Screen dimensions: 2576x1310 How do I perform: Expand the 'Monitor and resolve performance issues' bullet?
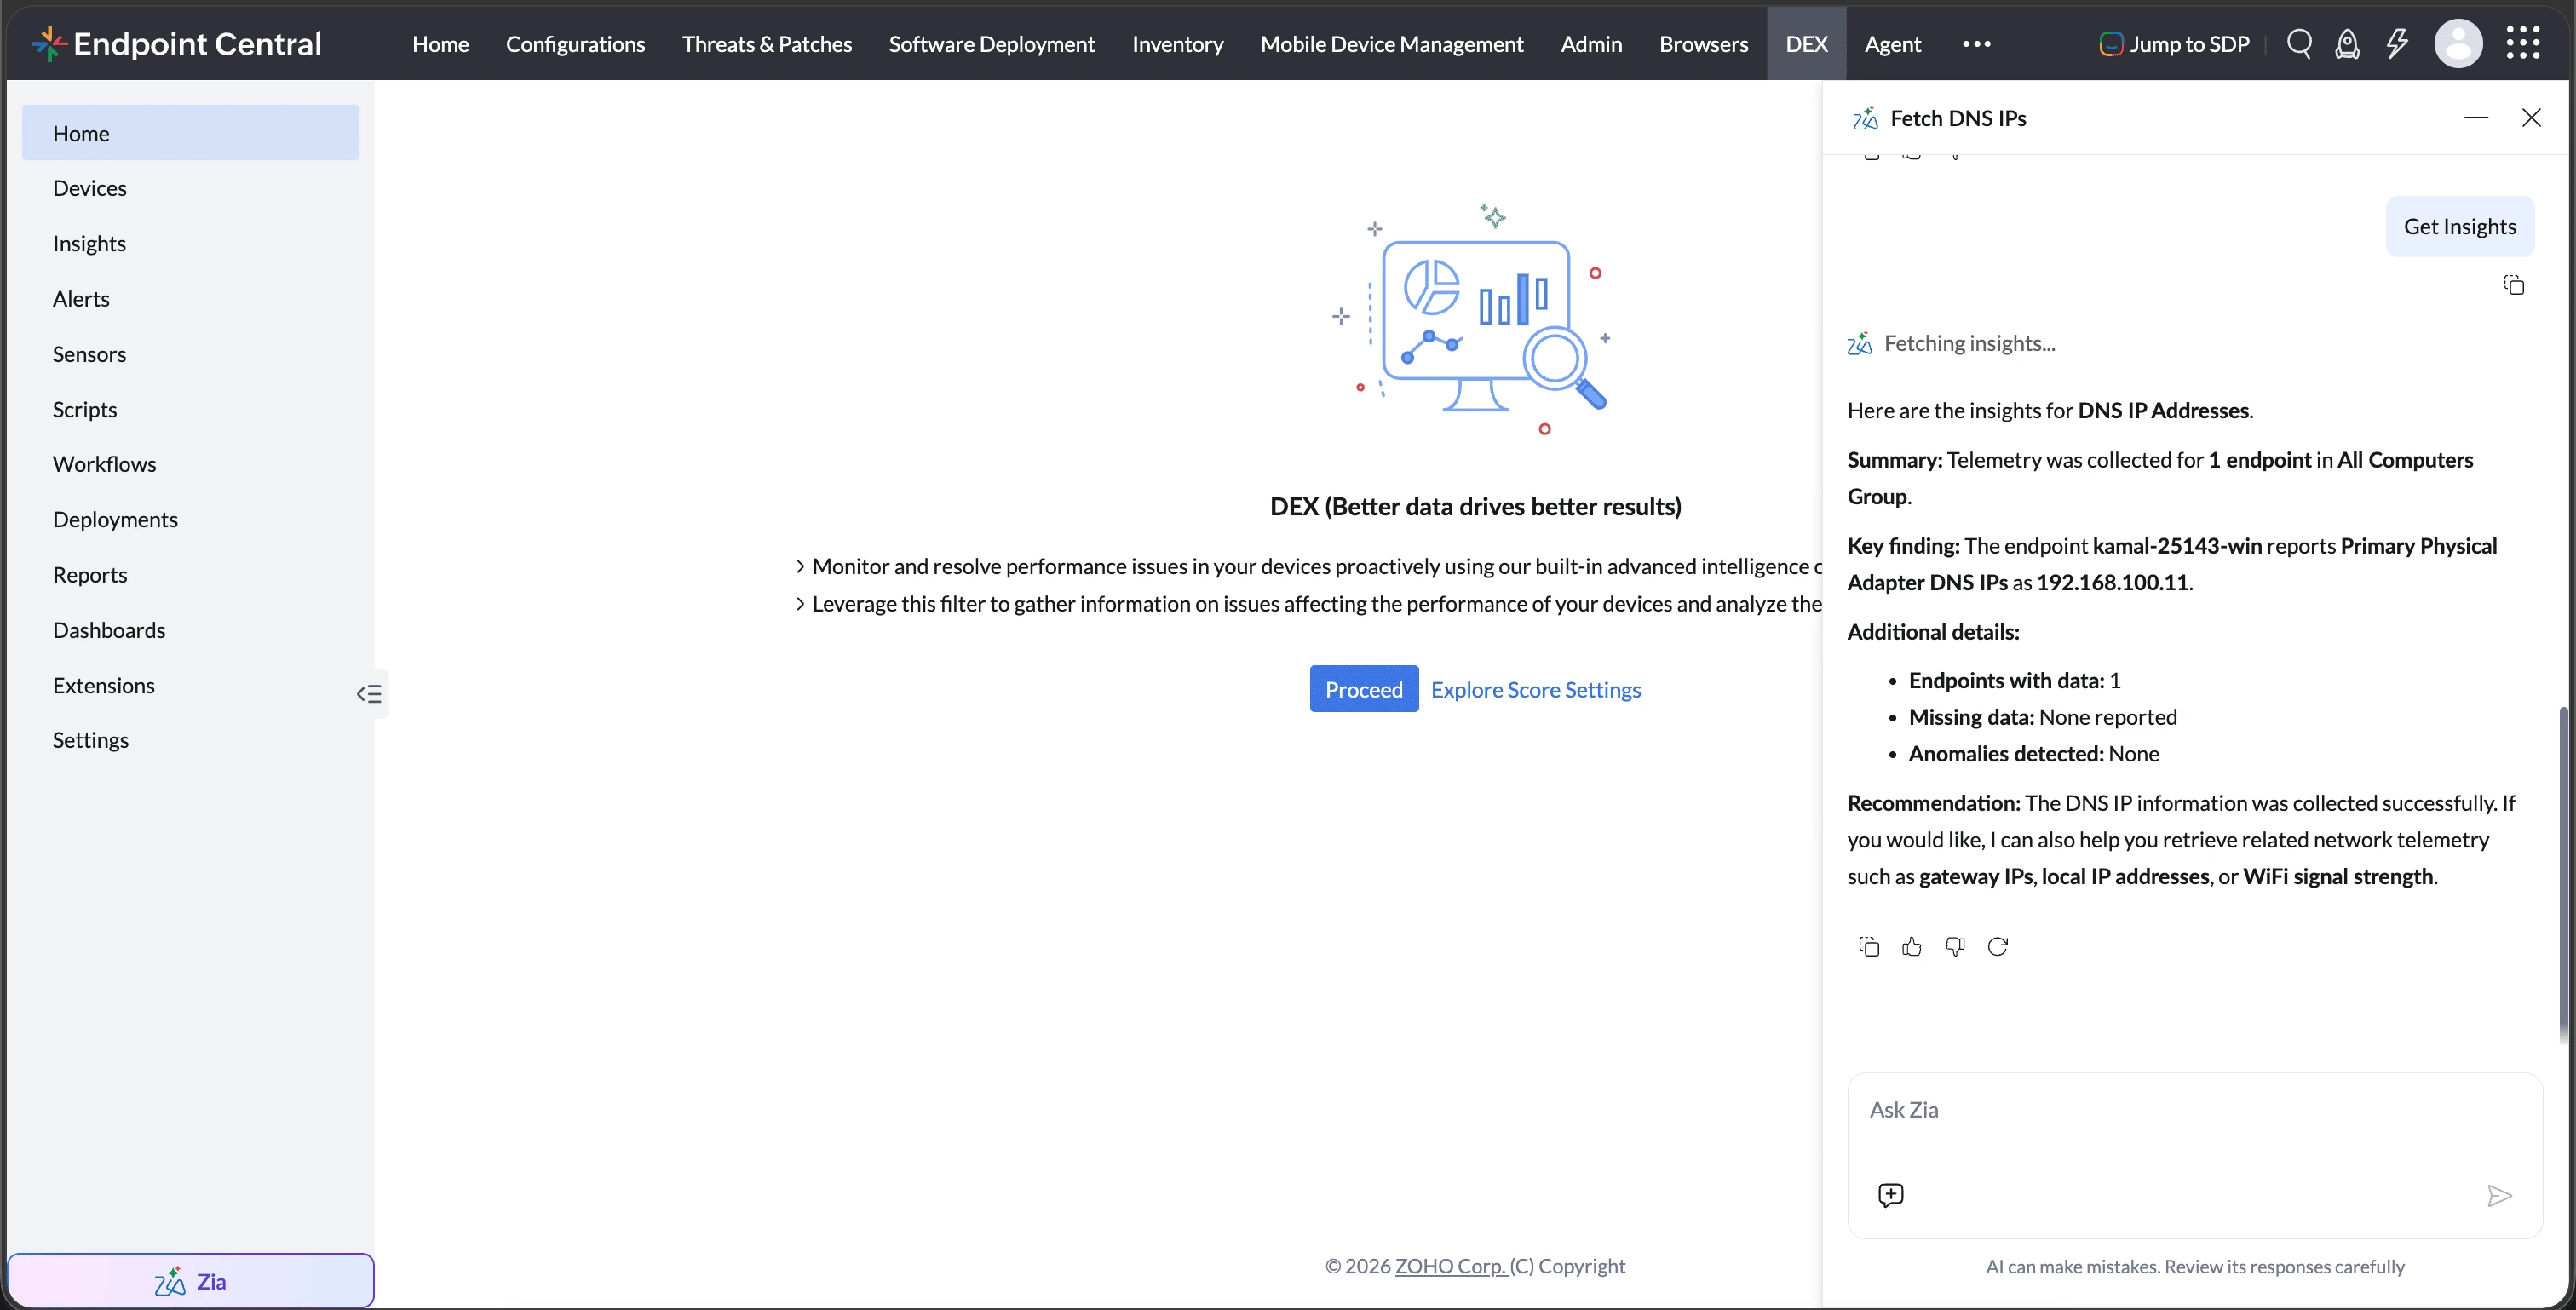(x=800, y=566)
